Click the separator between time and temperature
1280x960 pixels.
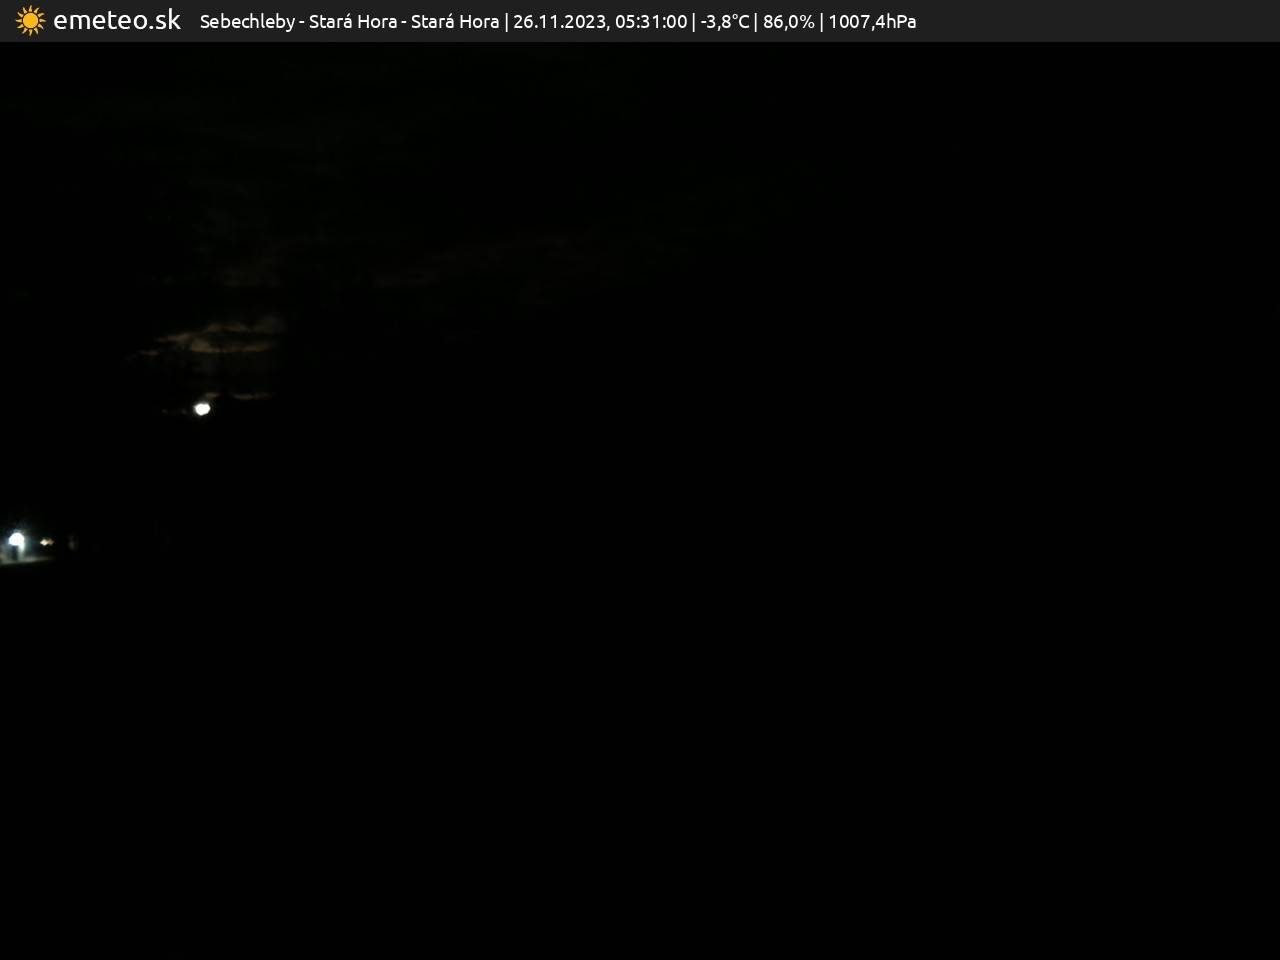(x=694, y=22)
